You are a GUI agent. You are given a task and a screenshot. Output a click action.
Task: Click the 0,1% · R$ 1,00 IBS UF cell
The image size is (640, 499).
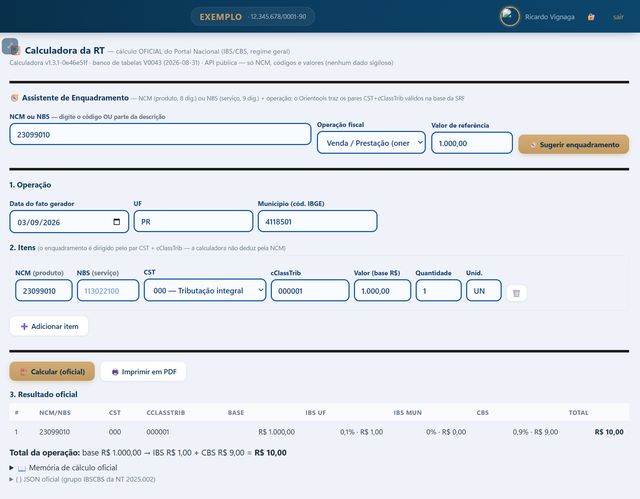click(x=361, y=432)
